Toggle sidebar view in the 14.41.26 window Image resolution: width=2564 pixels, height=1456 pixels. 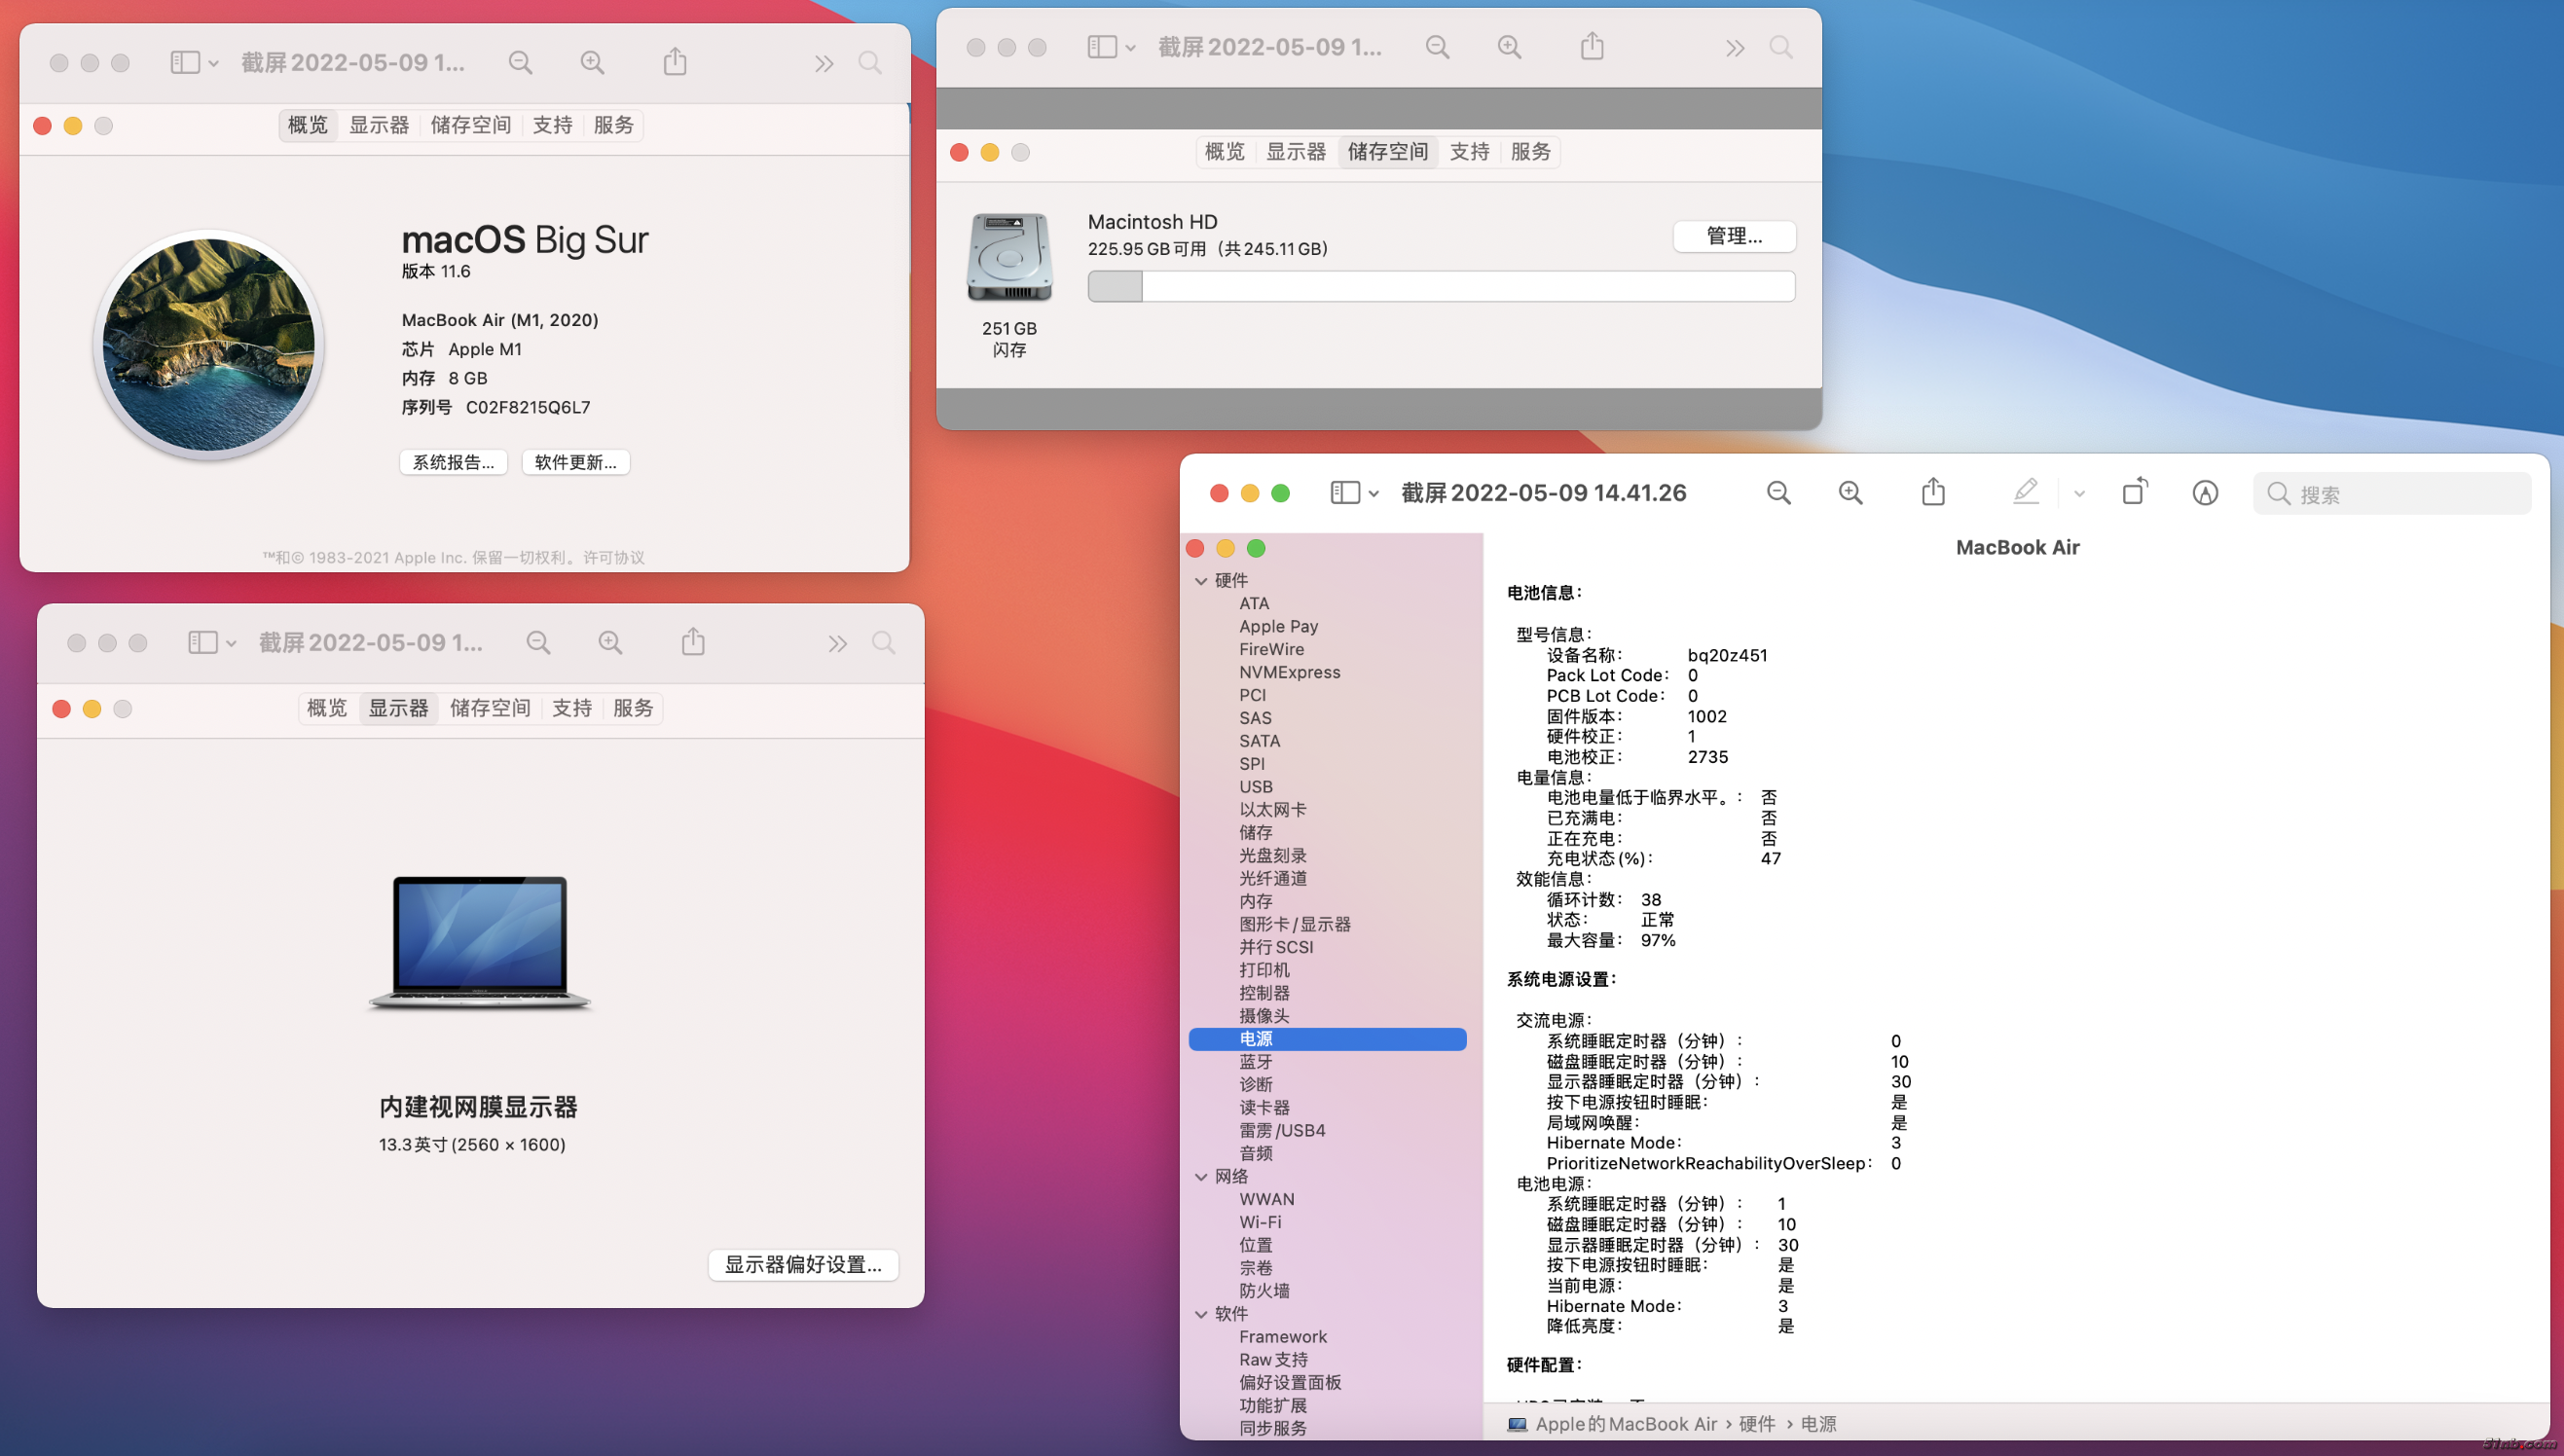1345,493
